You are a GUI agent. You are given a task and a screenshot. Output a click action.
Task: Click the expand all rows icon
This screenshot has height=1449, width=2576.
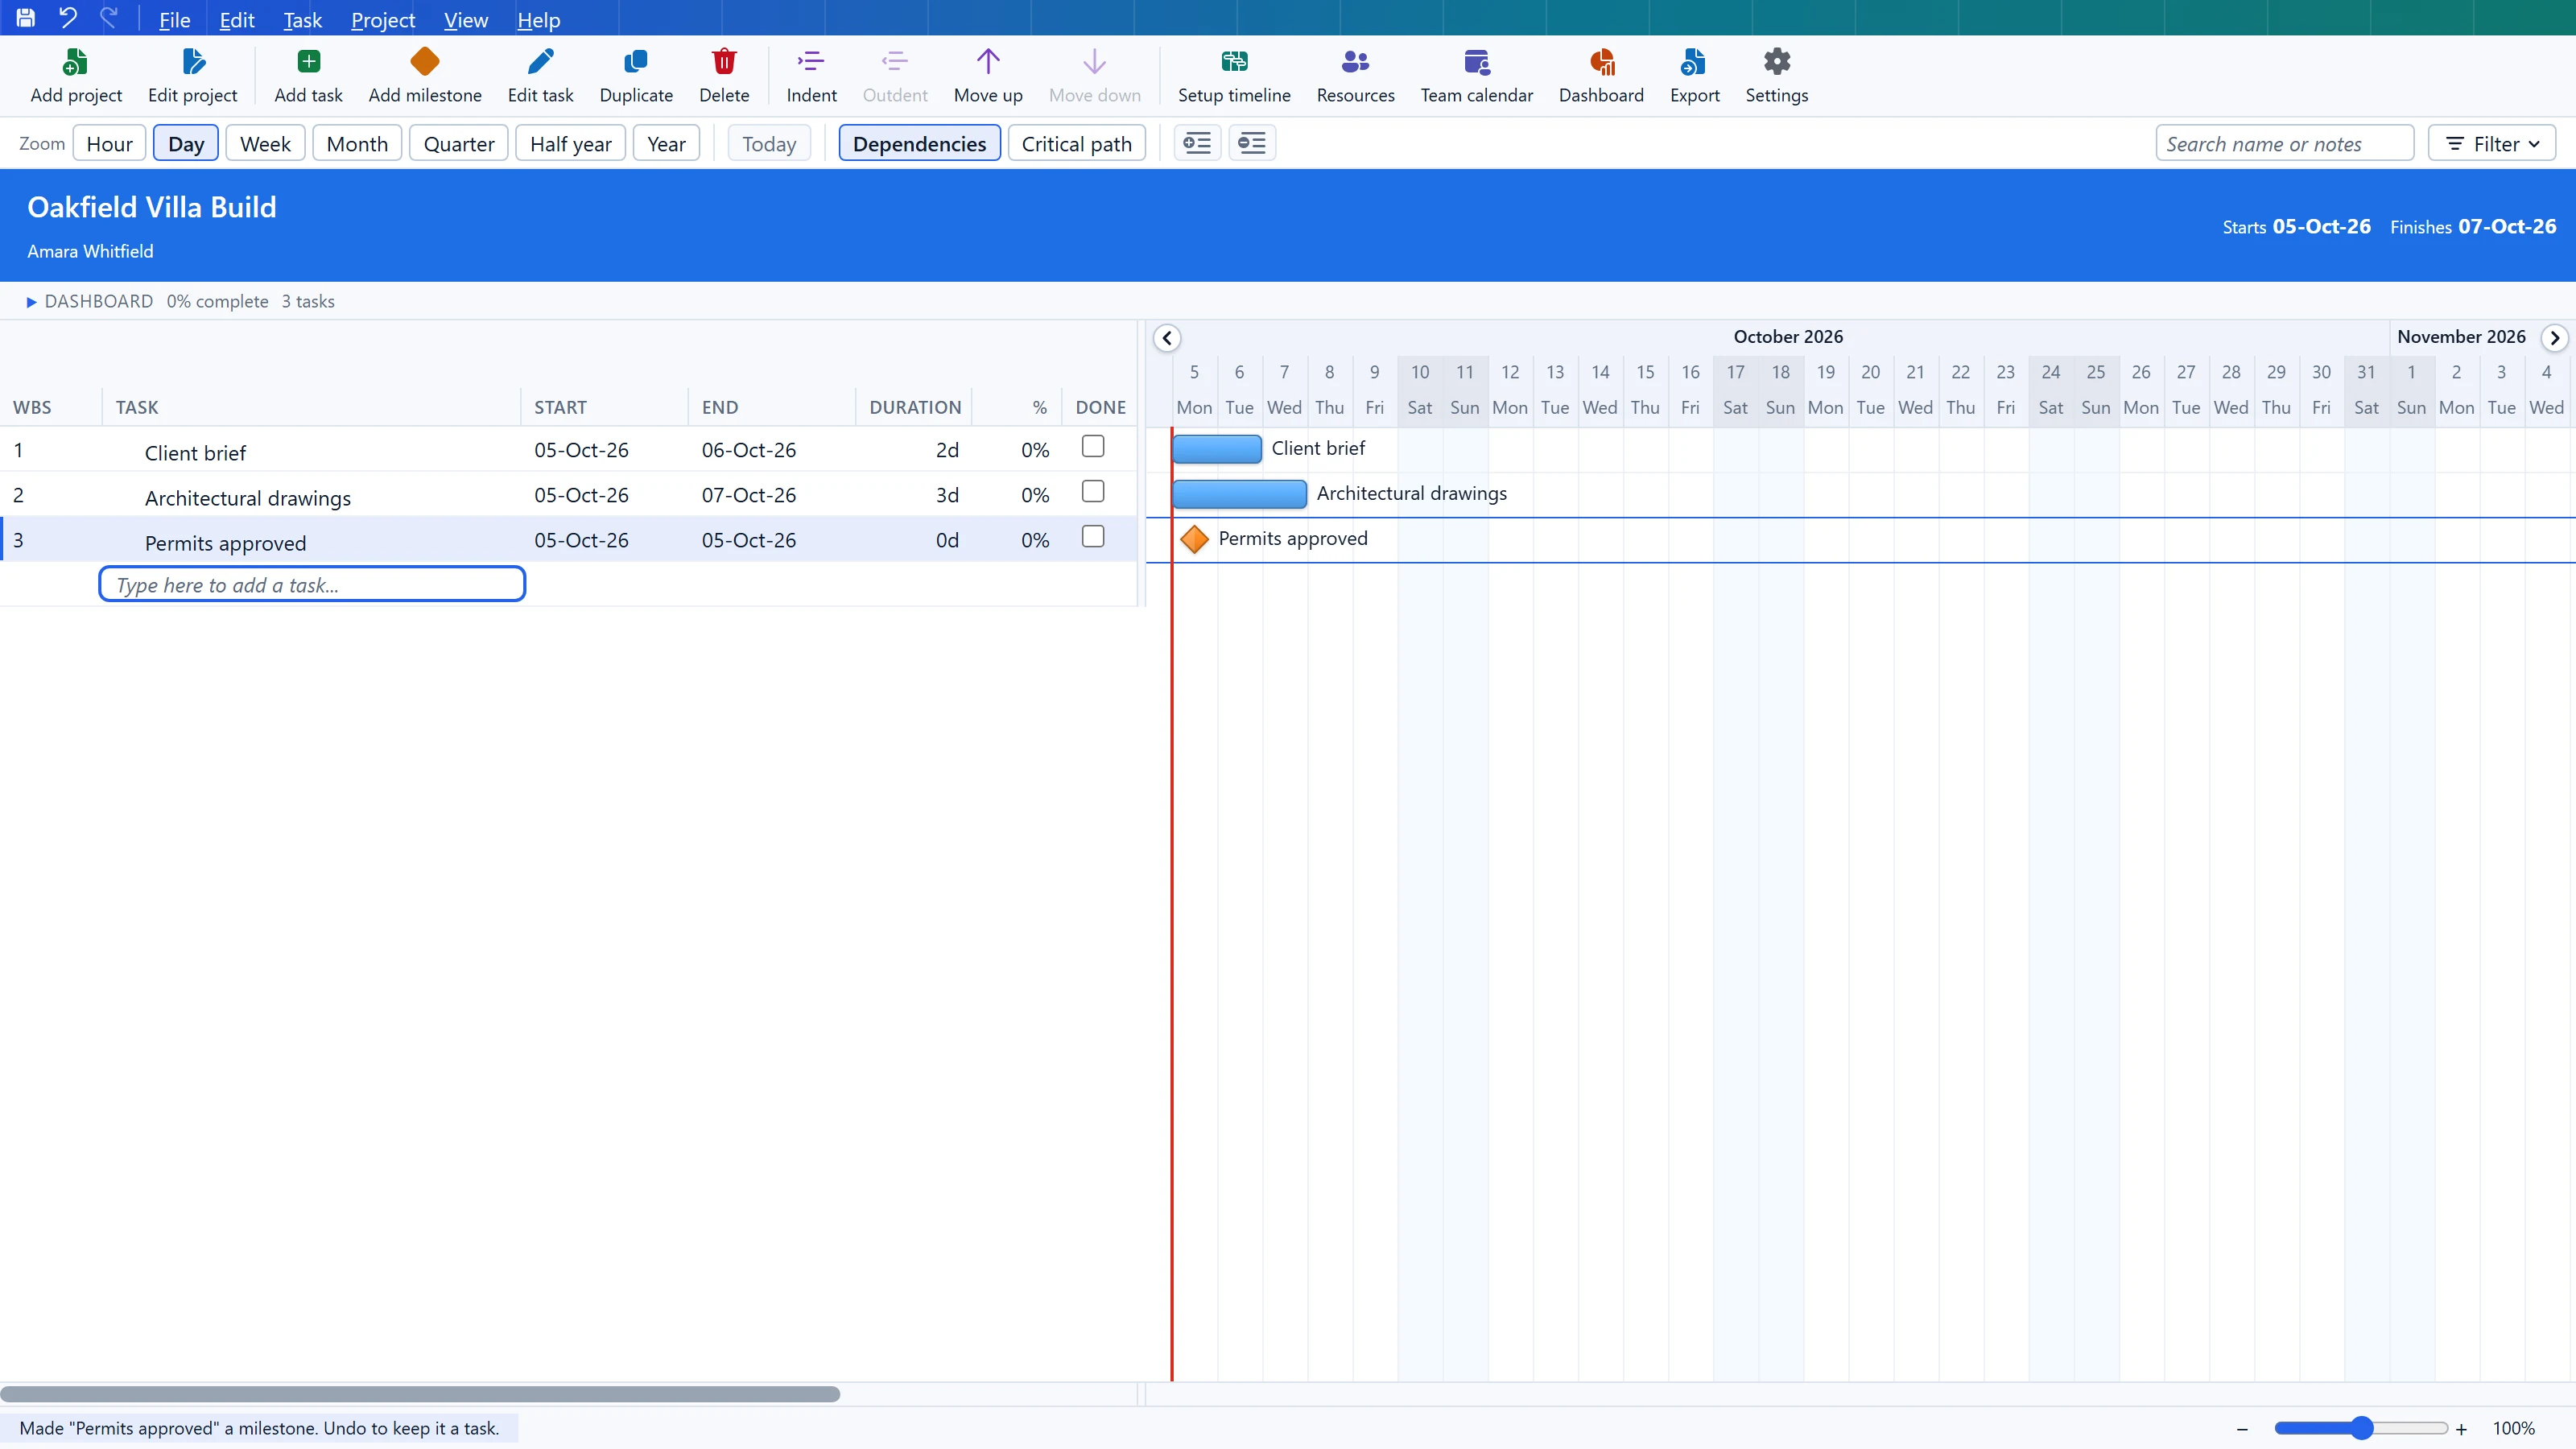(x=1197, y=143)
